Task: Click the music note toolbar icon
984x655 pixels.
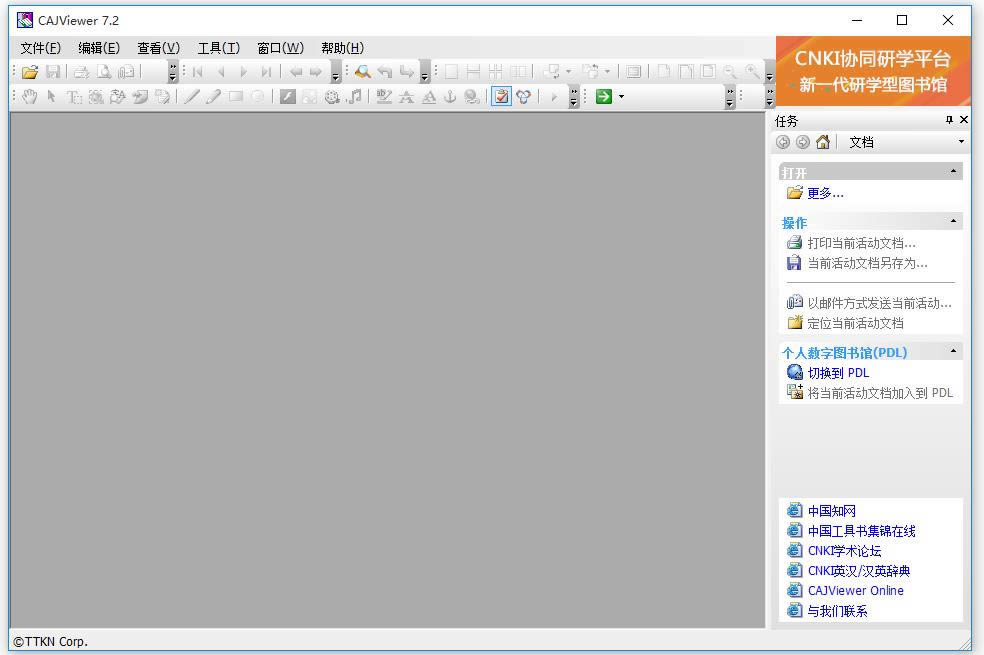Action: click(x=355, y=97)
